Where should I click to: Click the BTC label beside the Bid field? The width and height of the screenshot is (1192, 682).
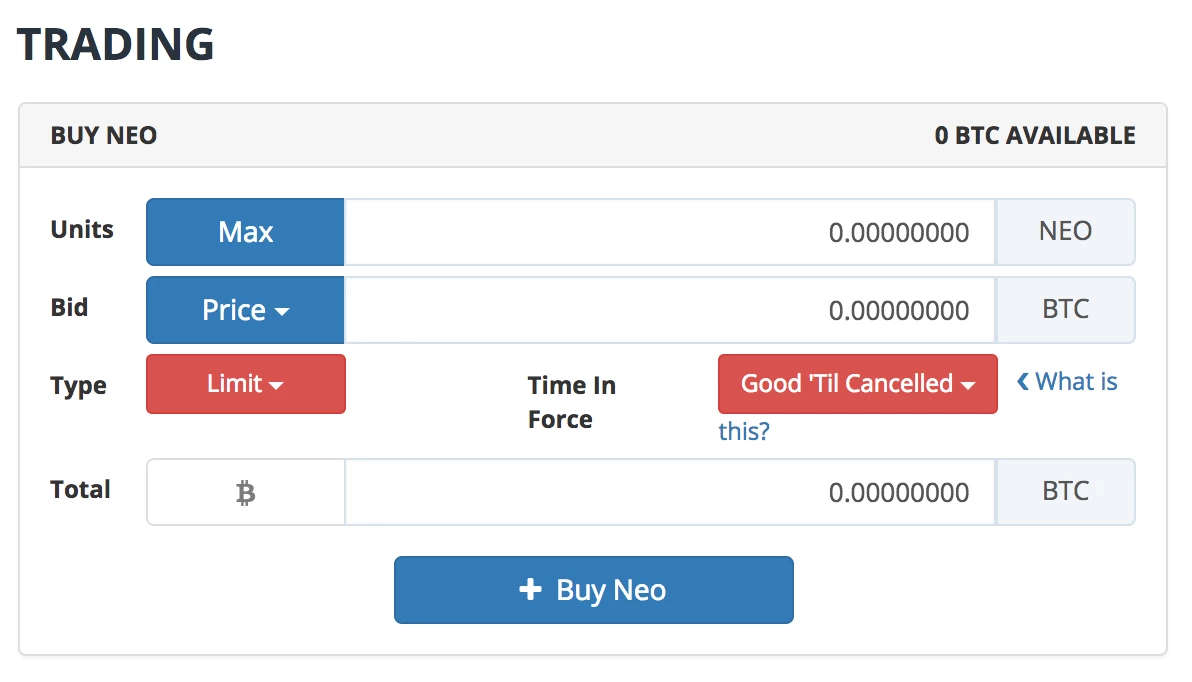click(x=1064, y=309)
